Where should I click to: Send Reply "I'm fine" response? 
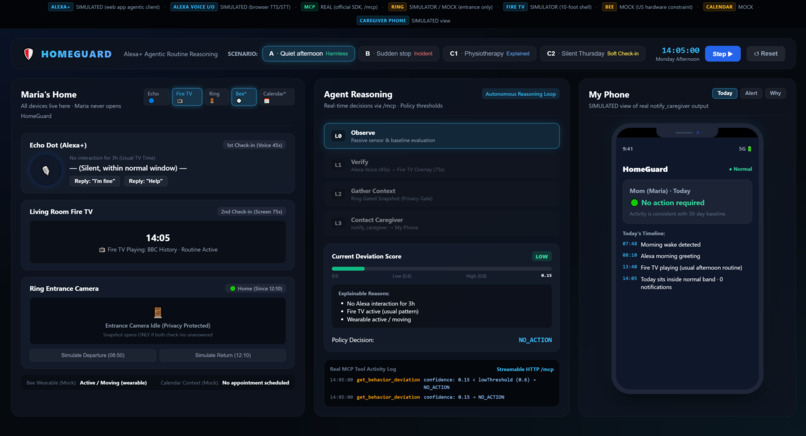[x=95, y=181]
